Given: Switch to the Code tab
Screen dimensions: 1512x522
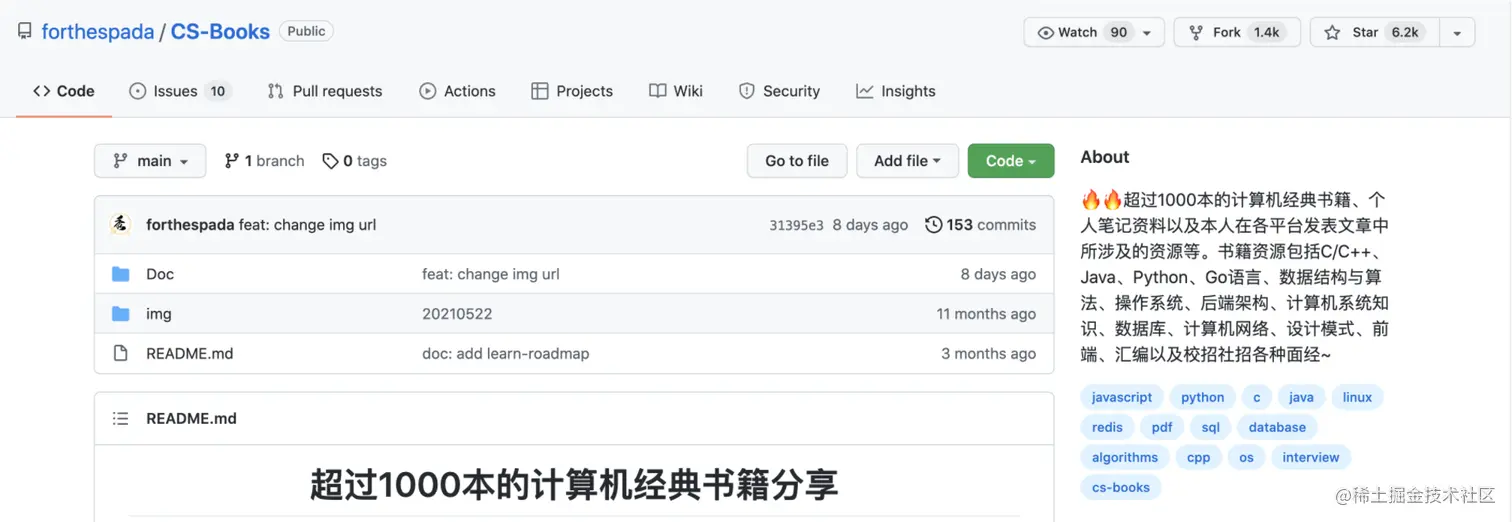Looking at the screenshot, I should coord(64,91).
